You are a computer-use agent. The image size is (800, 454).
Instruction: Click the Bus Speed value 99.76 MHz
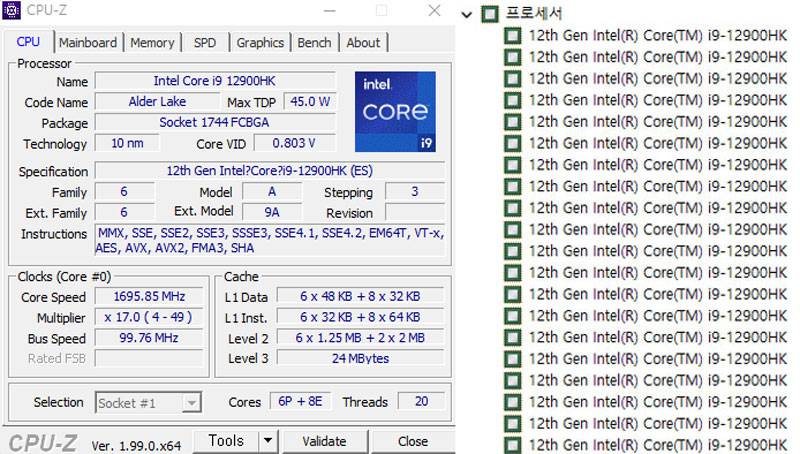[149, 338]
